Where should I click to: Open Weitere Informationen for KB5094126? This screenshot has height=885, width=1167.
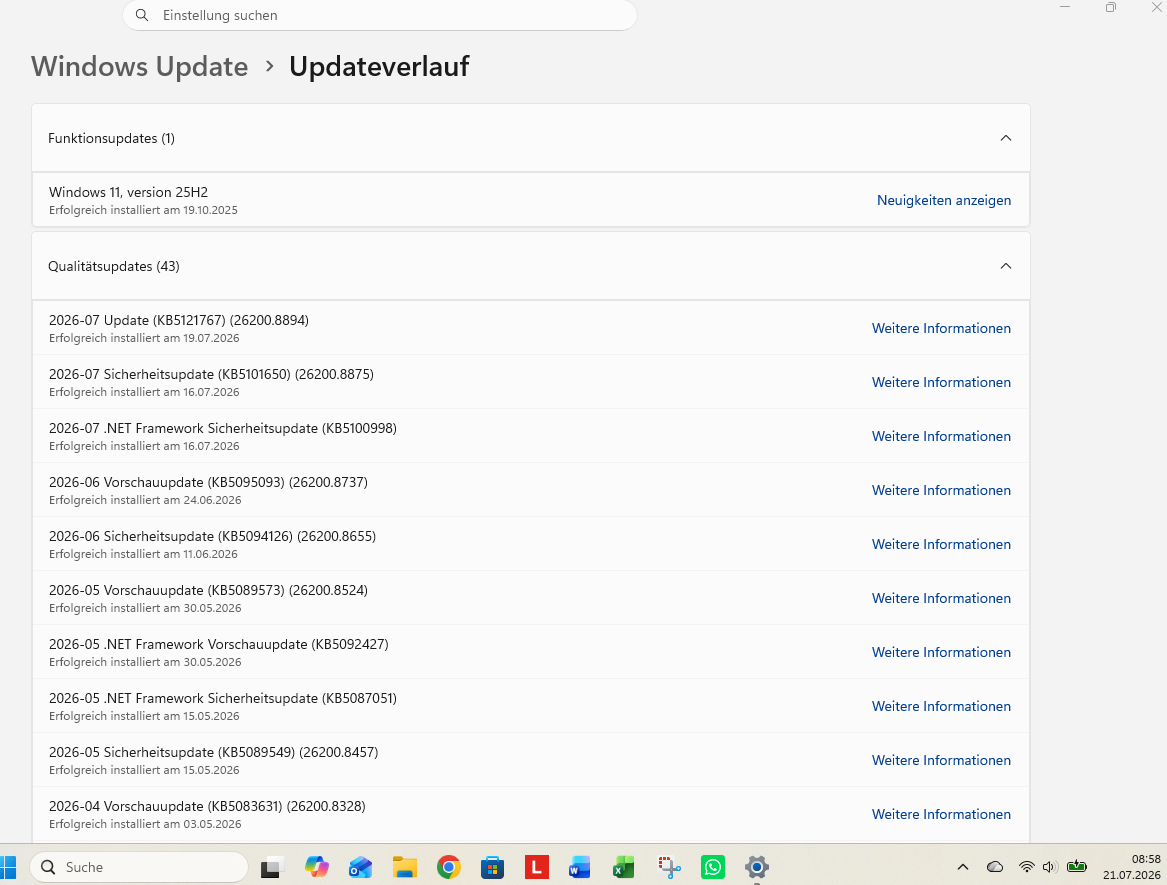941,544
